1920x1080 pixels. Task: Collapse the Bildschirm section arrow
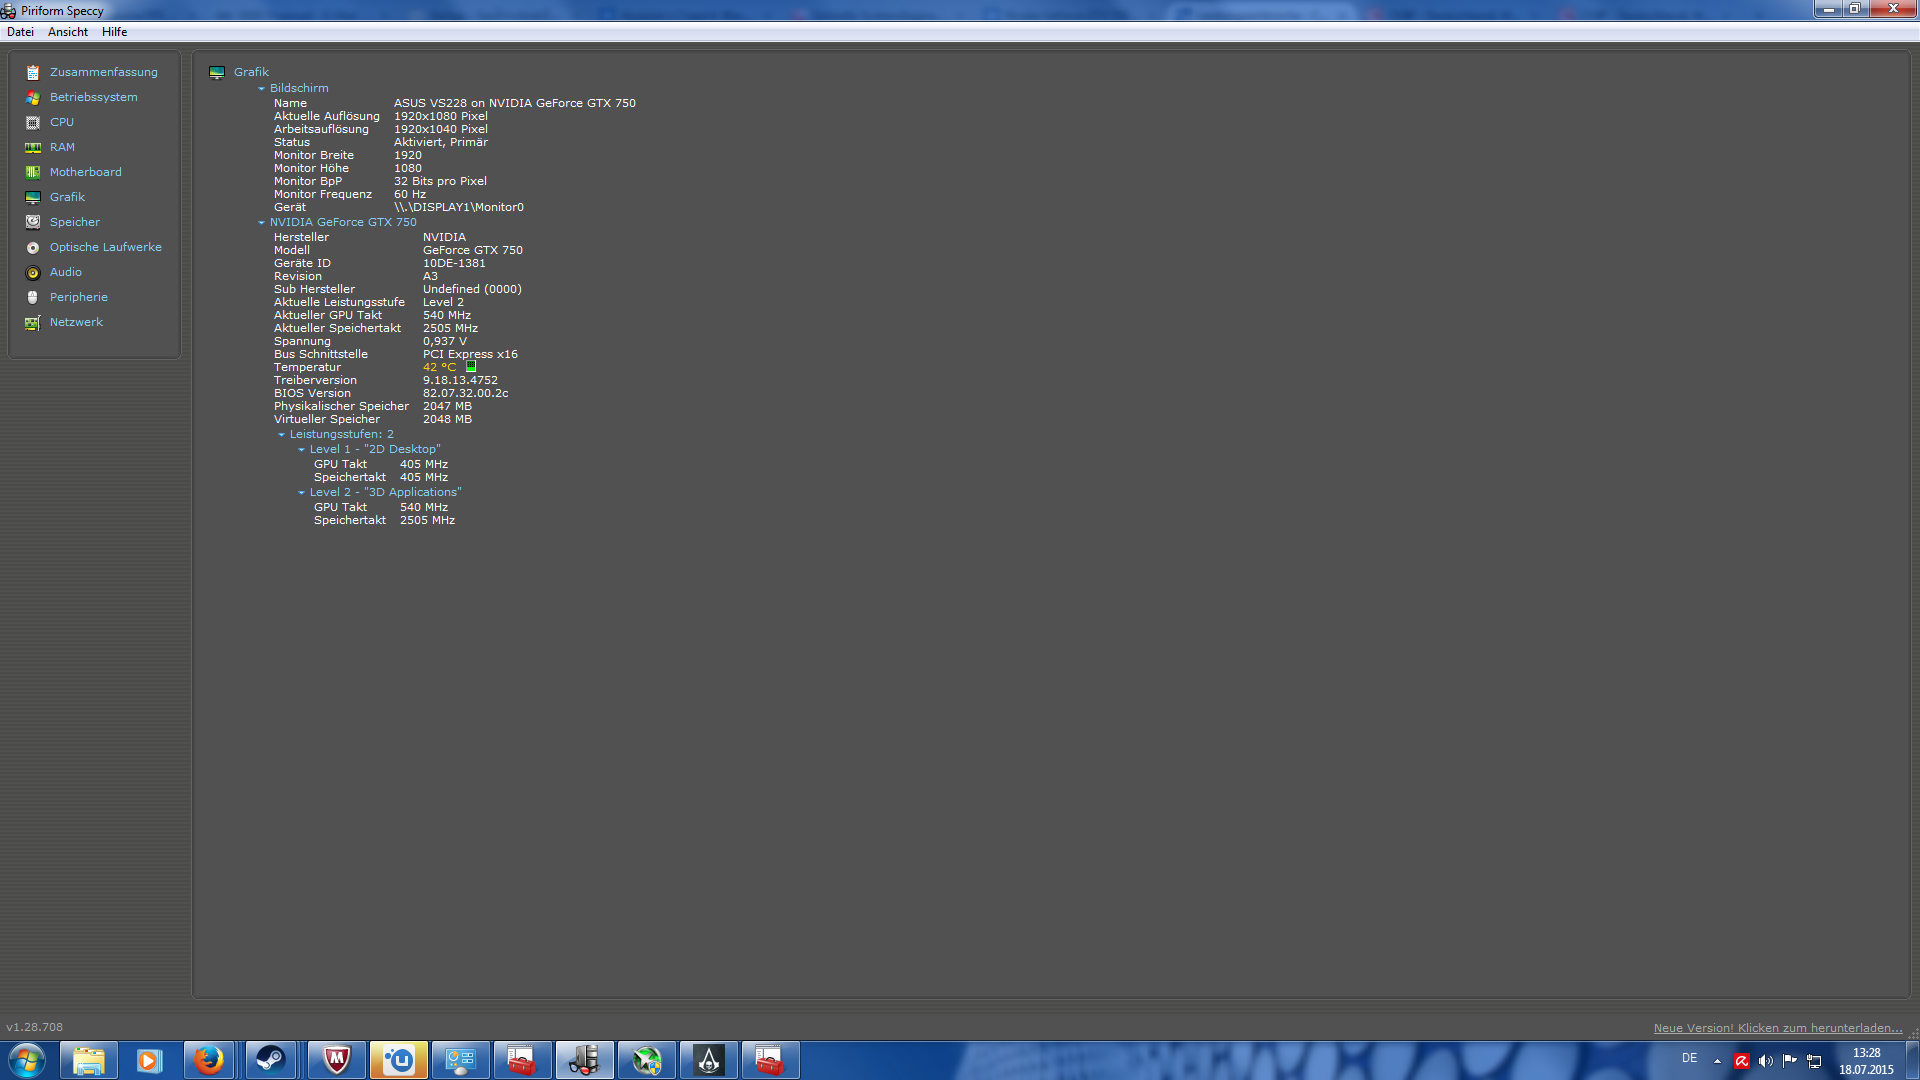(x=262, y=89)
